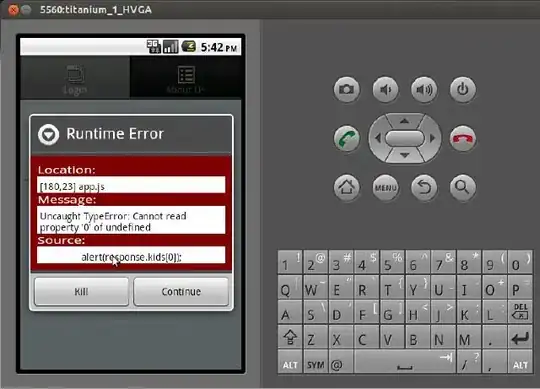This screenshot has width=540, height=389.
Task: Click the emulator MENU button
Action: (385, 188)
